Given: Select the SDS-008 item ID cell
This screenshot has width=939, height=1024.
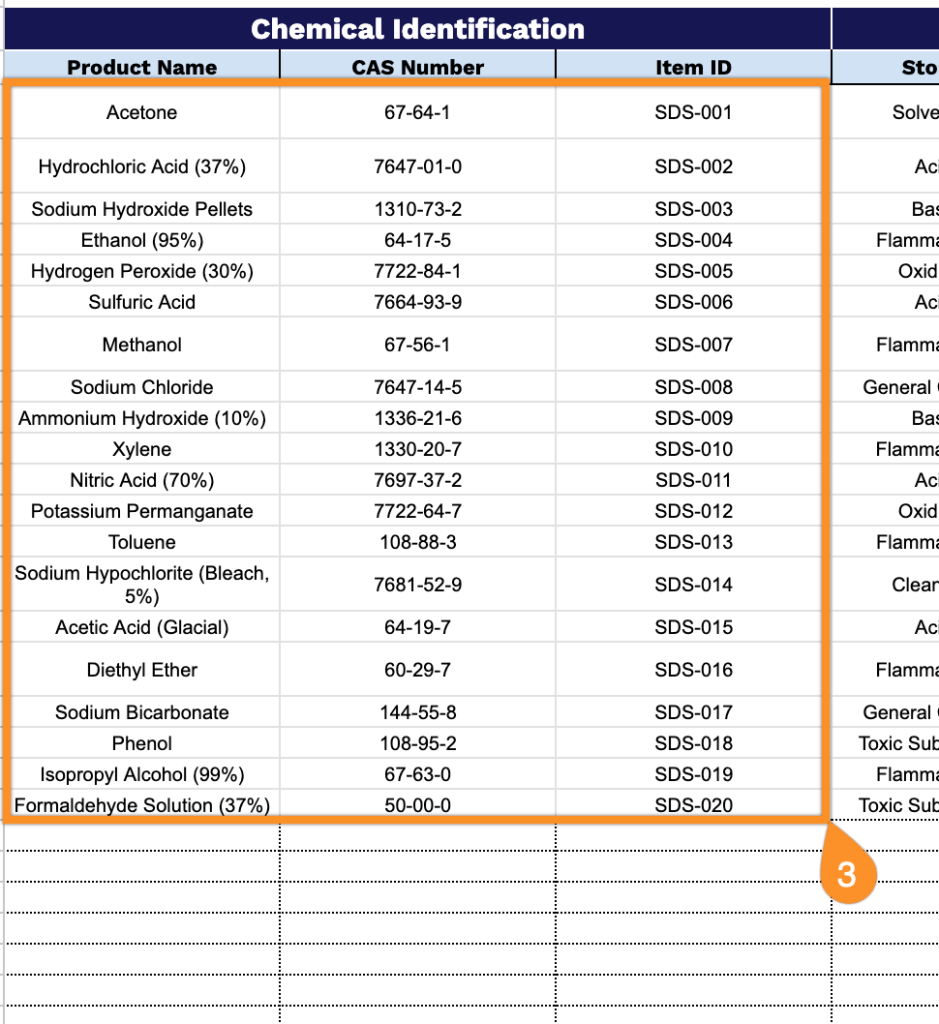Looking at the screenshot, I should 693,387.
